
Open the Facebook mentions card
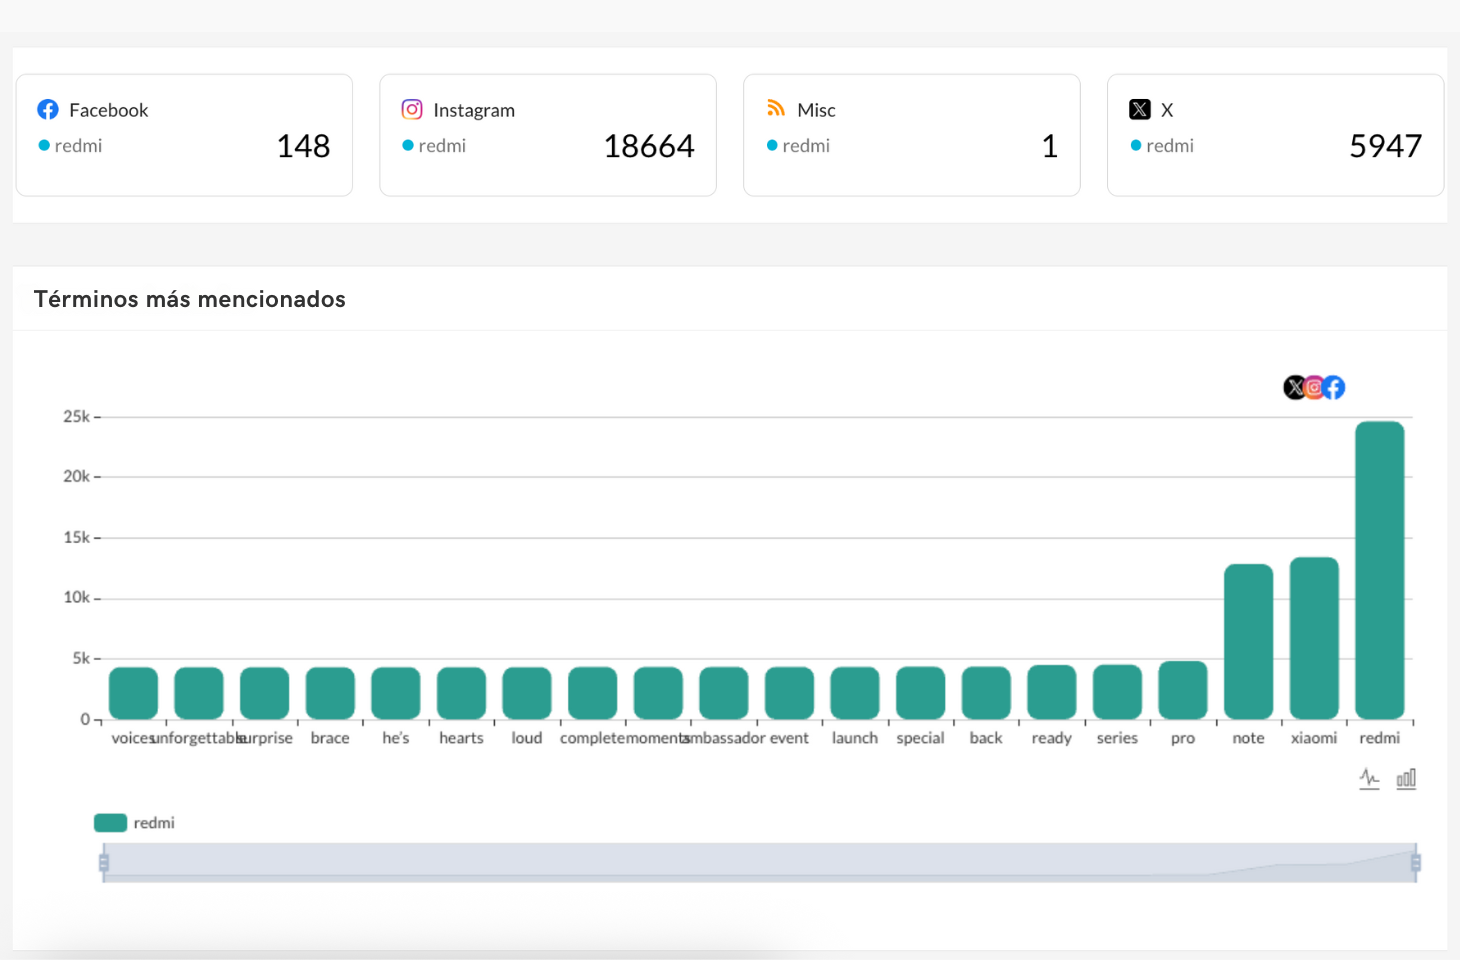click(x=184, y=135)
